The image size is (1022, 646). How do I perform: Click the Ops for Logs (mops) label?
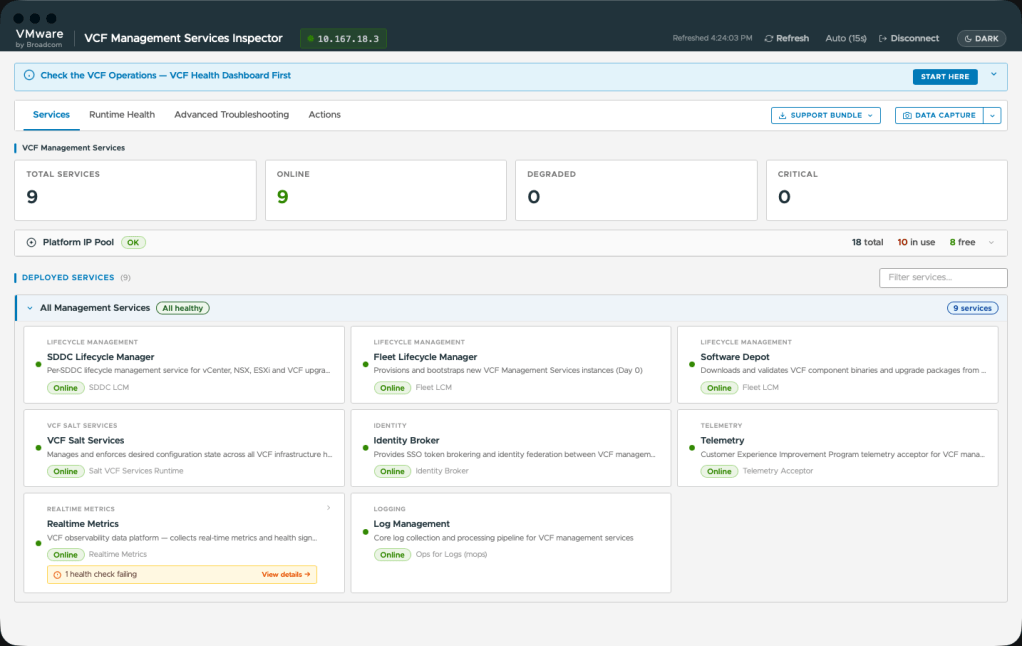click(x=451, y=554)
